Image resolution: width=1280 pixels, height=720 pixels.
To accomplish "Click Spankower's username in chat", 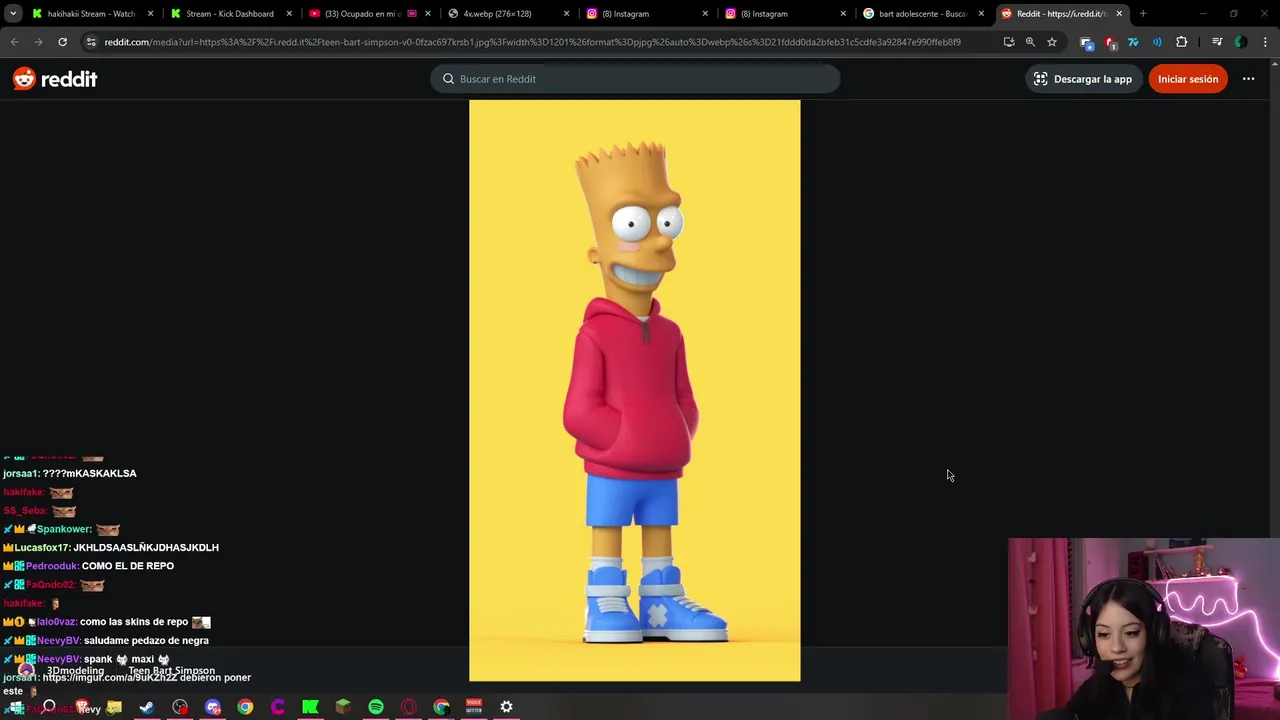I will pyautogui.click(x=64, y=529).
